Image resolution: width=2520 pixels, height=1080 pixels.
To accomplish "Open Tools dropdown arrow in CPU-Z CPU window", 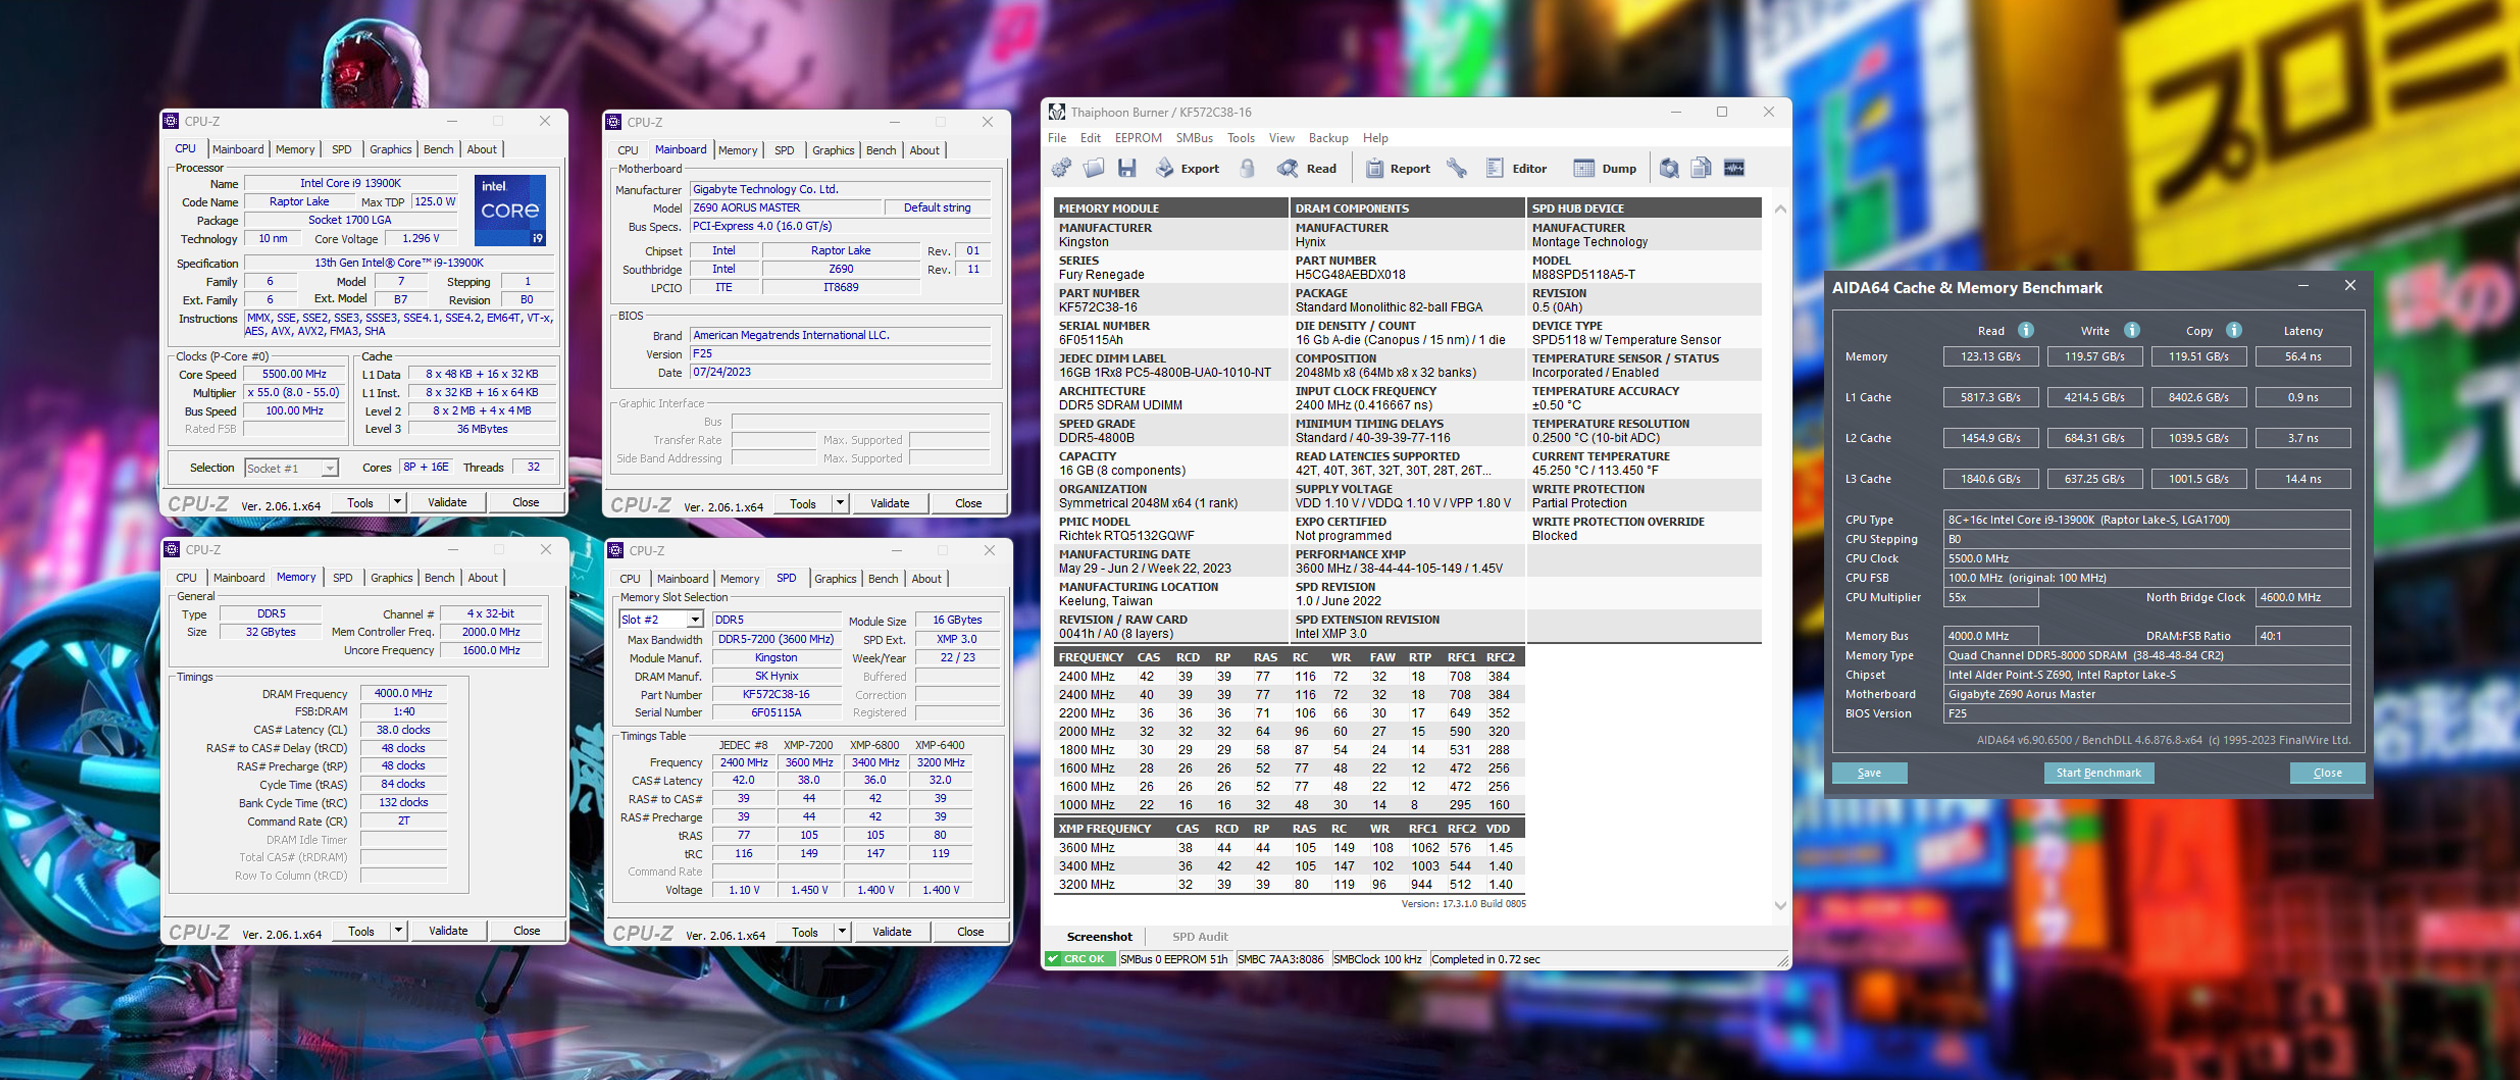I will point(397,502).
